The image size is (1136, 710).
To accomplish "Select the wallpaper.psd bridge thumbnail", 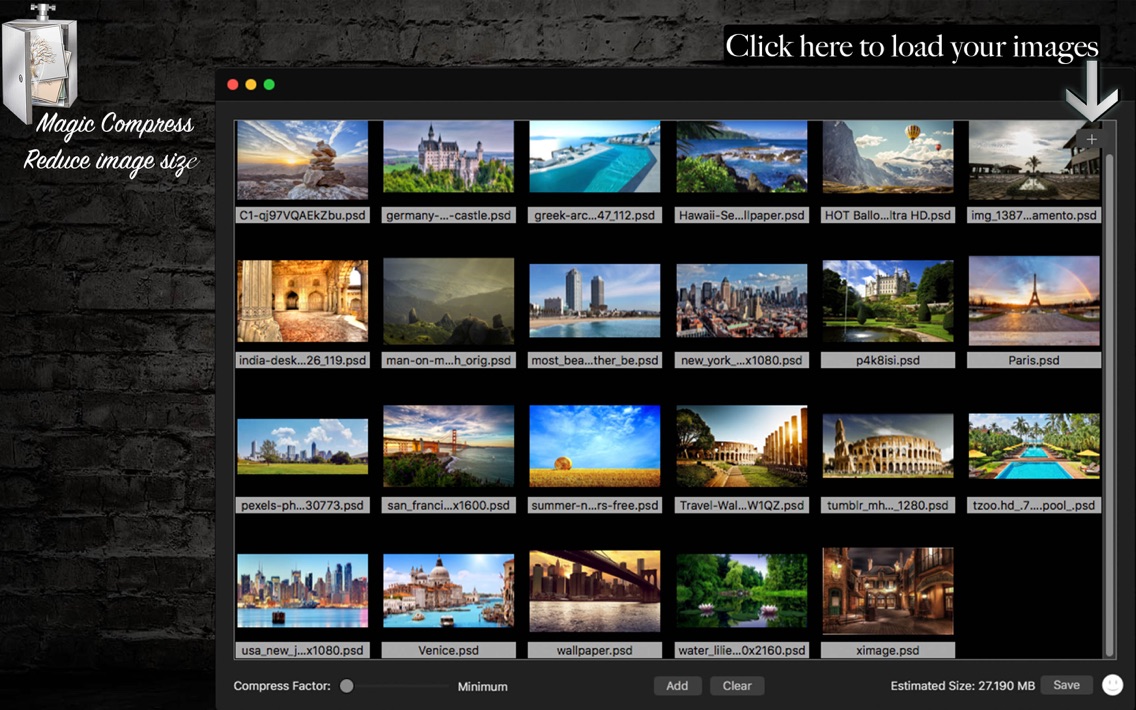I will [x=594, y=591].
